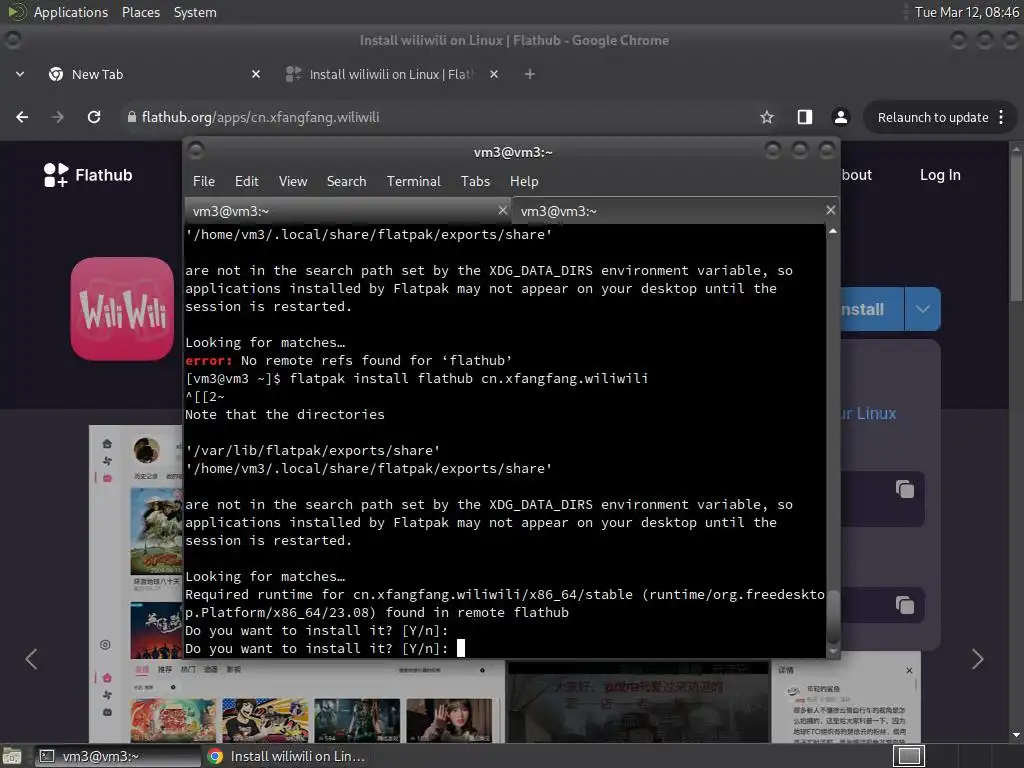Viewport: 1024px width, 768px height.
Task: Close the first terminal tab
Action: (502, 210)
